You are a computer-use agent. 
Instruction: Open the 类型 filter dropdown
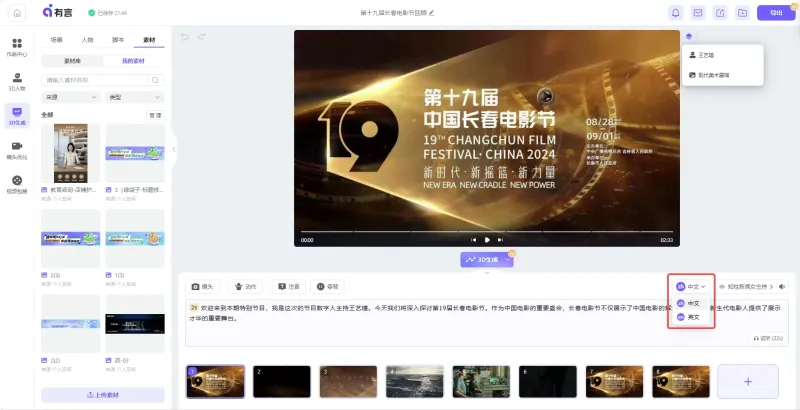click(x=135, y=97)
